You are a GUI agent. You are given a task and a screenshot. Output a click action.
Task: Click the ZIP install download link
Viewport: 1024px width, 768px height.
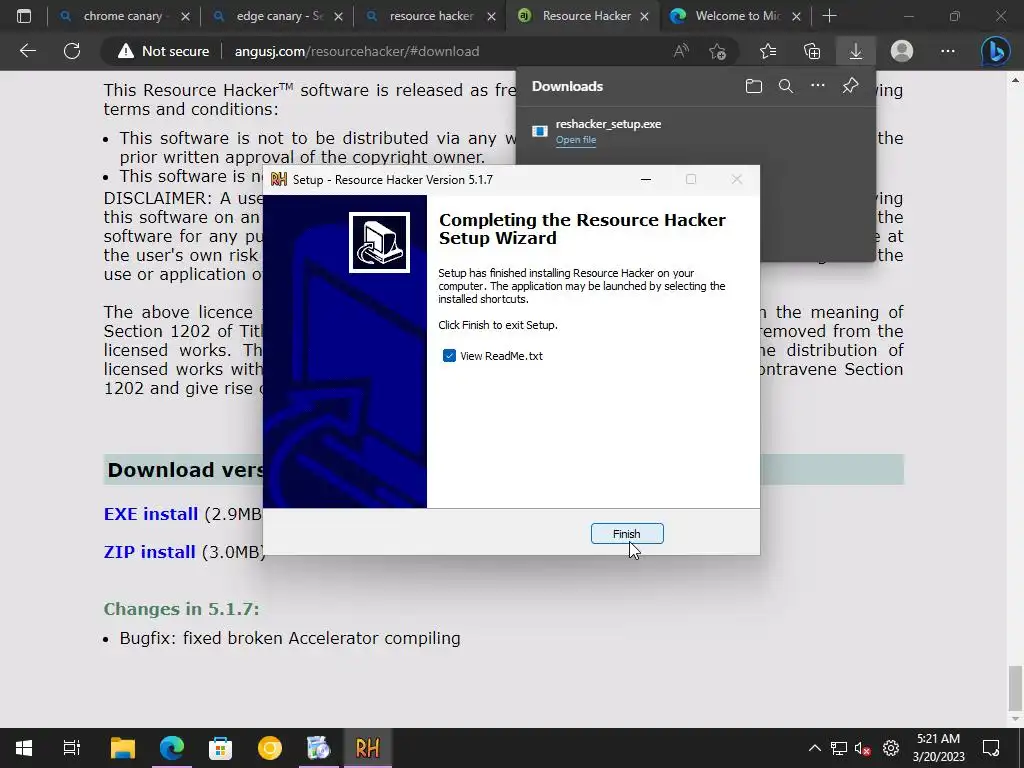click(150, 552)
